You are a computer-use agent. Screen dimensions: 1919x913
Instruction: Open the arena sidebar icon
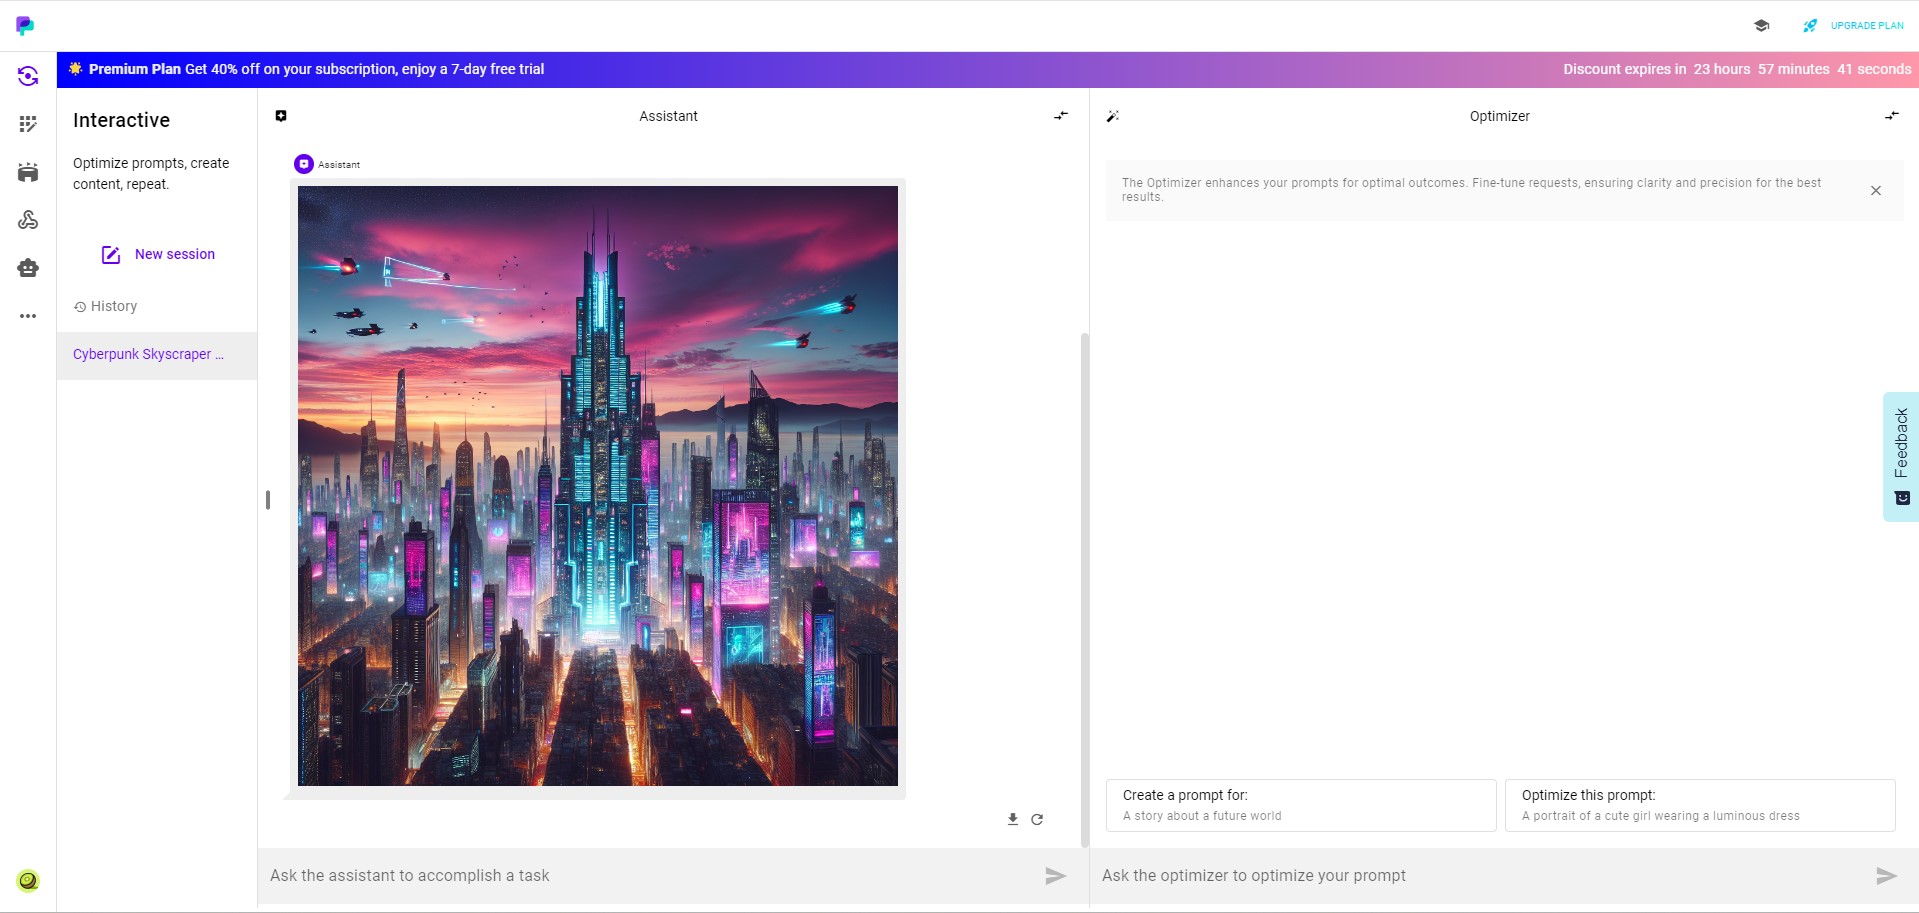tap(28, 172)
